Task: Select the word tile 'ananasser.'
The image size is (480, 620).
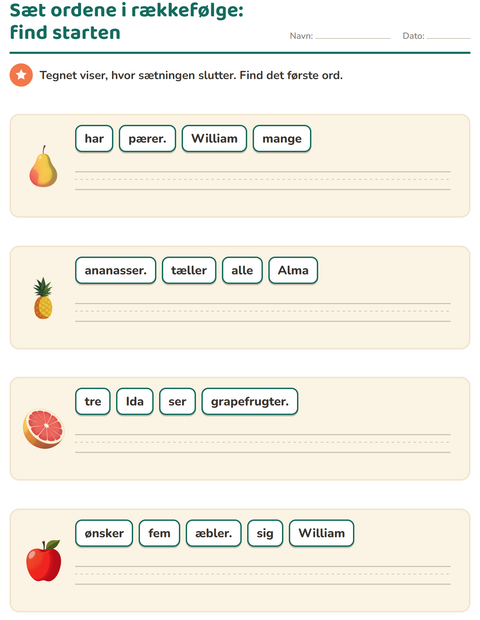Action: (x=115, y=270)
